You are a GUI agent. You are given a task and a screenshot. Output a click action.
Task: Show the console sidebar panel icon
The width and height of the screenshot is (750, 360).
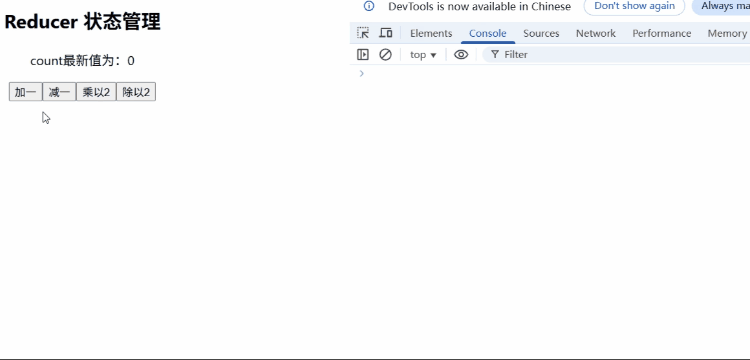[363, 55]
